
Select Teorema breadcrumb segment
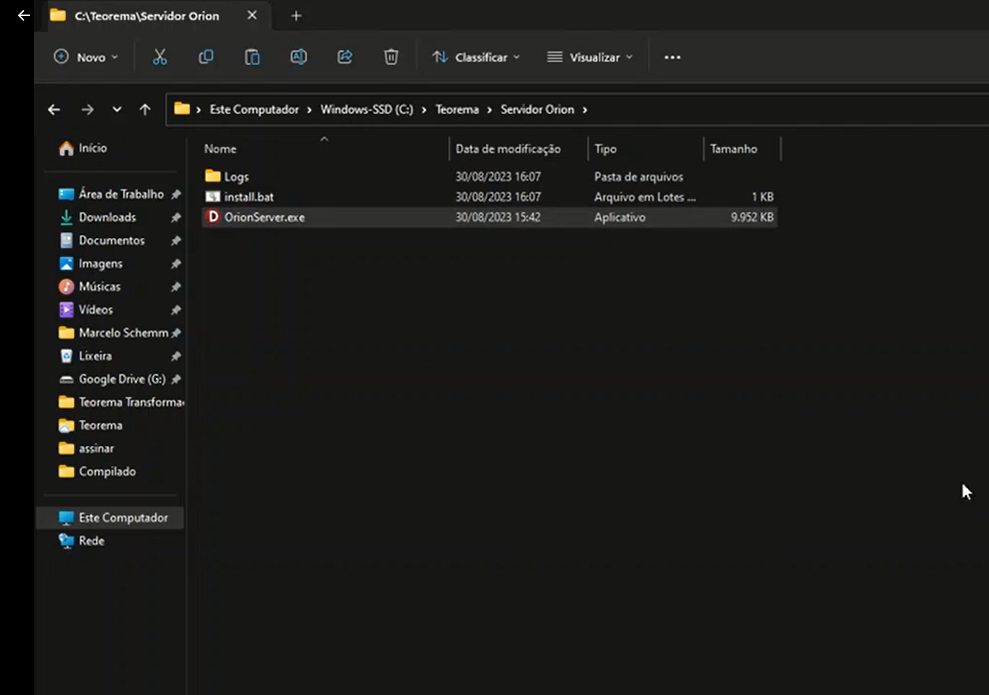[457, 110]
